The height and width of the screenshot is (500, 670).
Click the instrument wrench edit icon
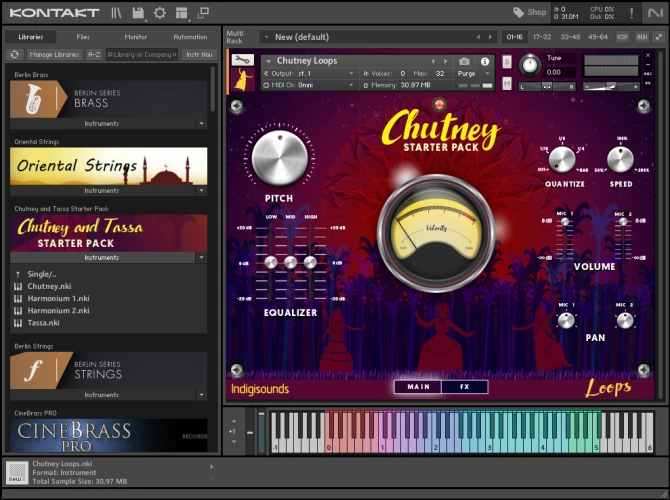242,60
